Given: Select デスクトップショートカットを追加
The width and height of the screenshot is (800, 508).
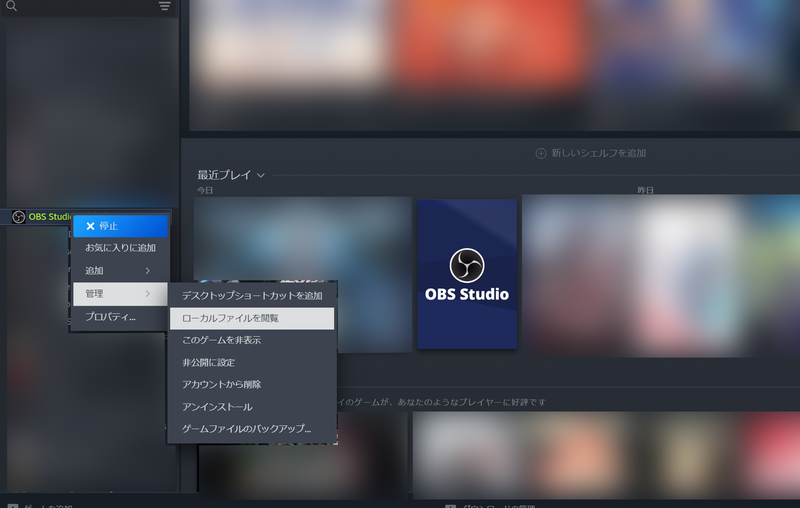Looking at the screenshot, I should pos(252,296).
